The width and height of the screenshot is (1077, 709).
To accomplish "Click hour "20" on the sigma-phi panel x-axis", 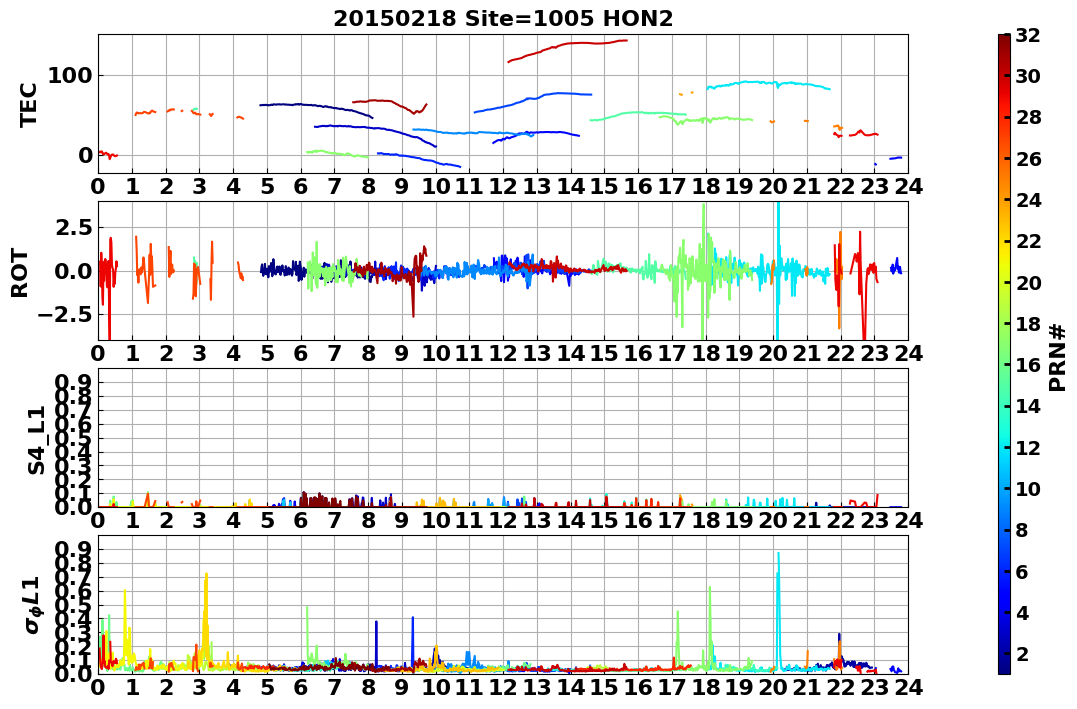I will pos(773,687).
